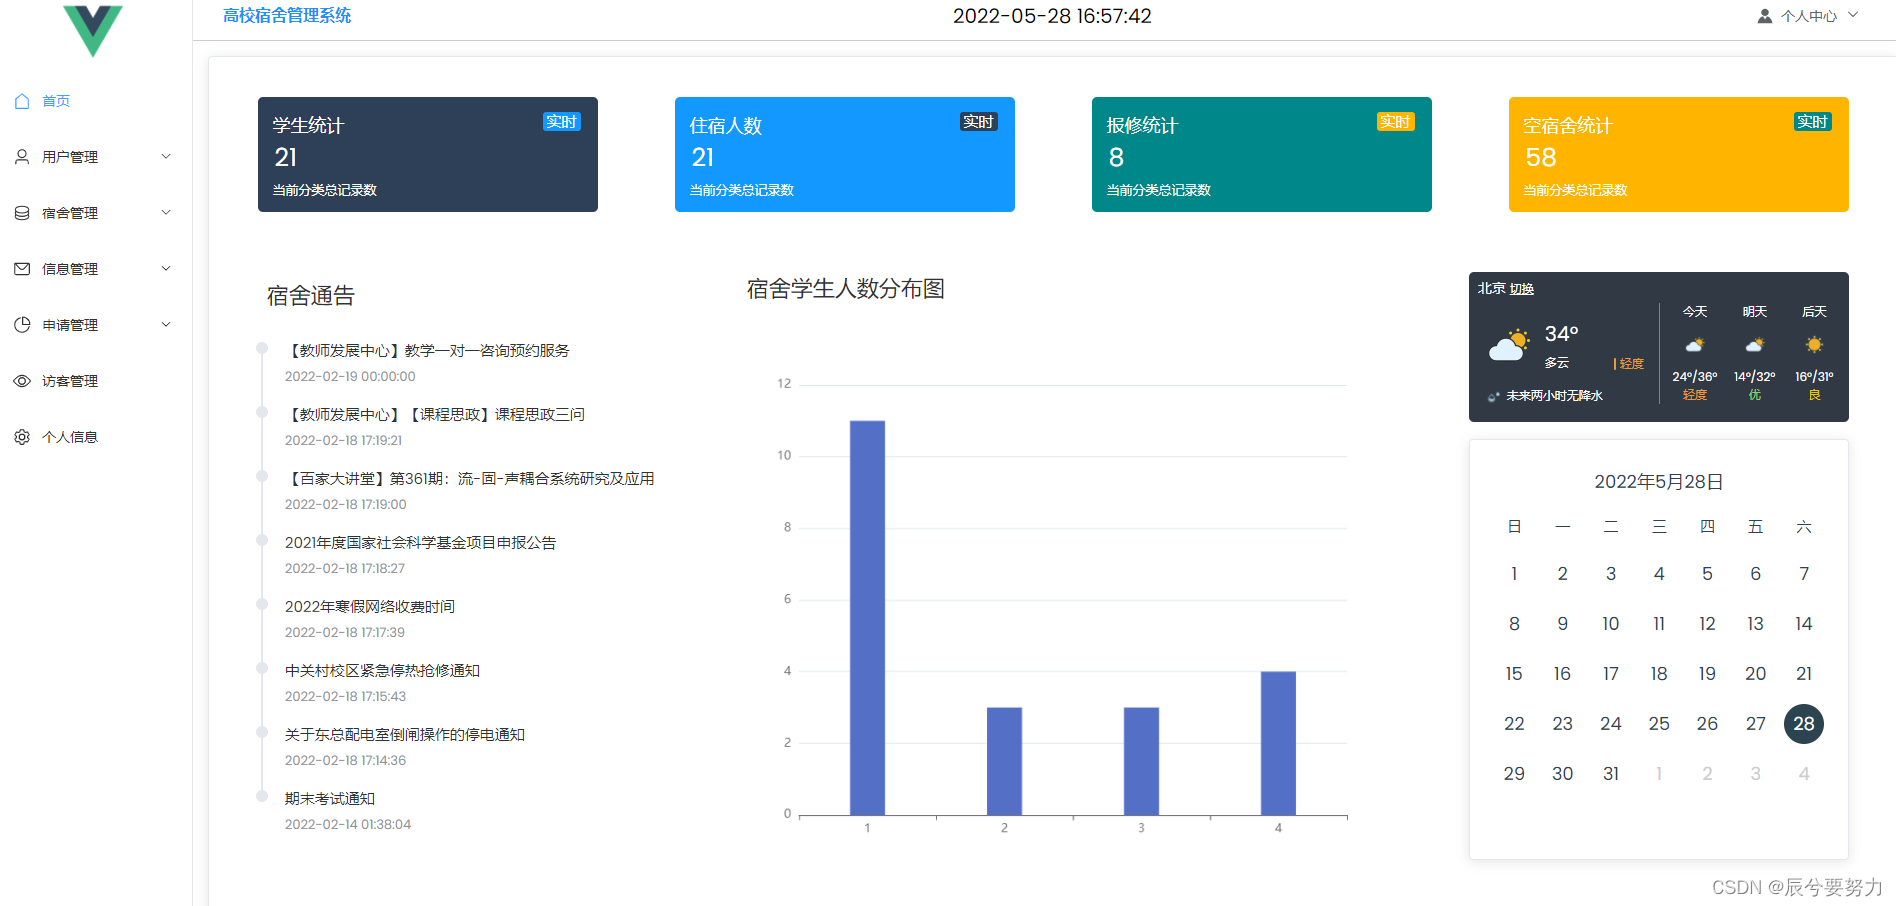Select the 访客管理 sidebar item
Screen dimensions: 1896x906
[x=70, y=380]
